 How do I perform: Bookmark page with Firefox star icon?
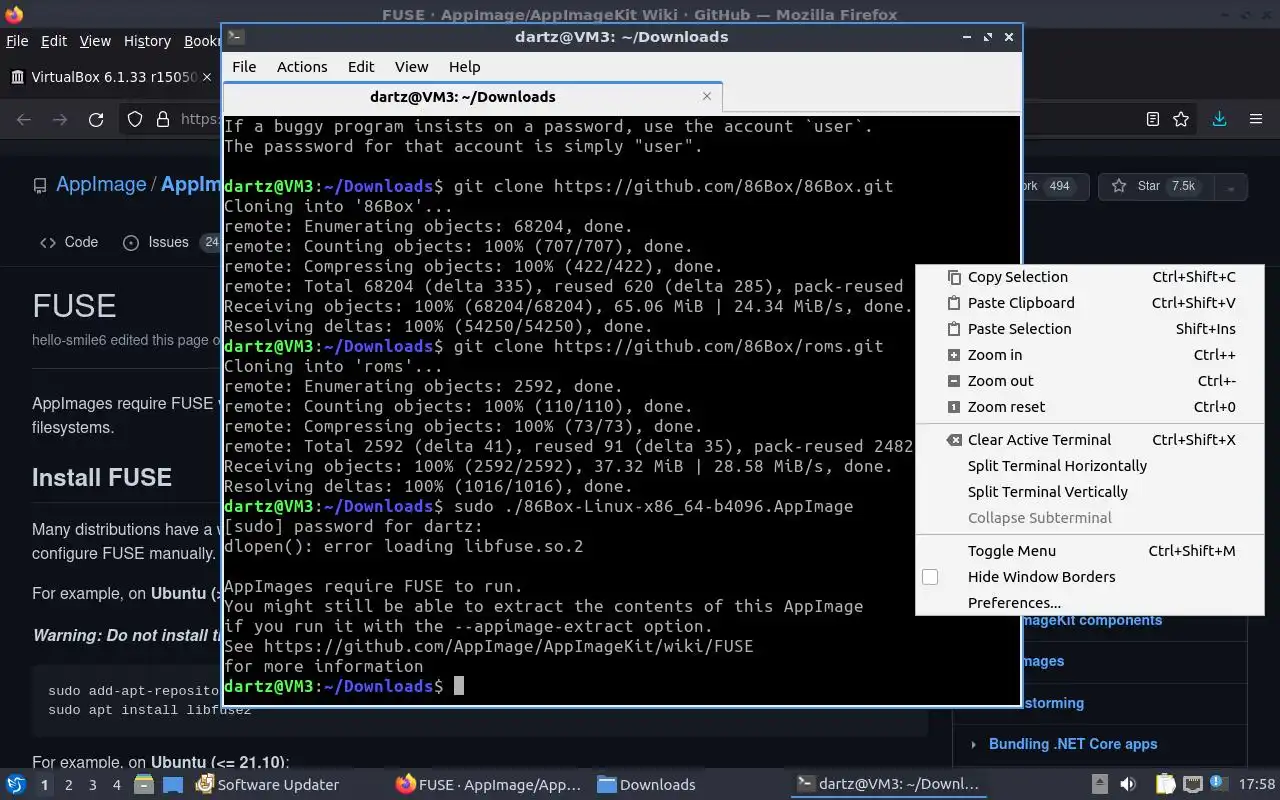click(x=1181, y=119)
